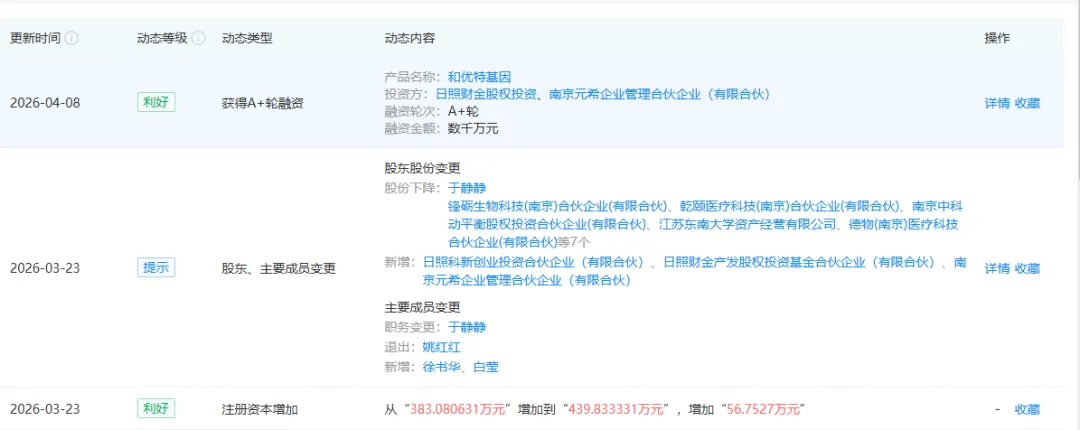Click 利好 tag on 获得A+轮融资 row

pyautogui.click(x=156, y=103)
